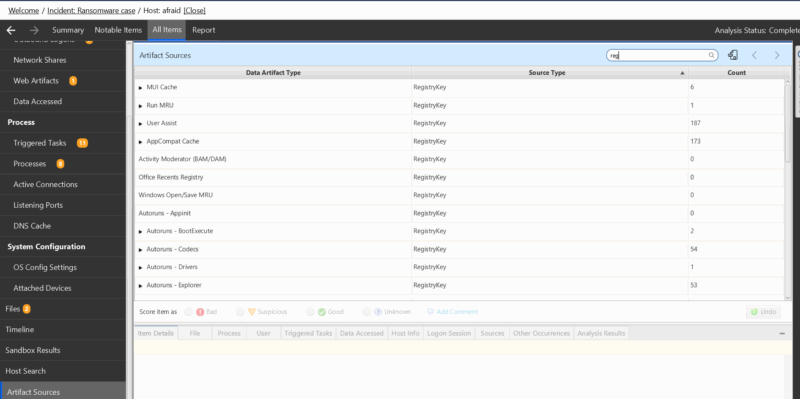Expand the Autoruns - Codecs row
The image size is (800, 399).
pos(140,250)
